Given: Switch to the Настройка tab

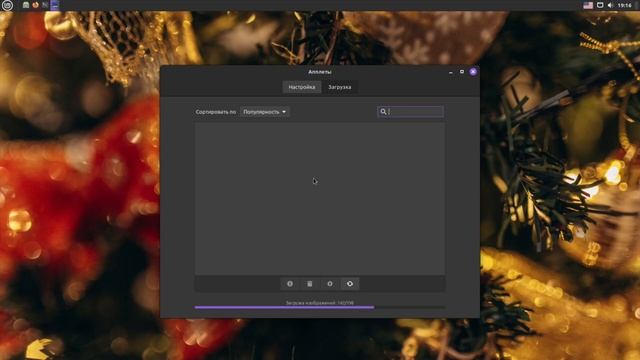Looking at the screenshot, I should pos(302,87).
